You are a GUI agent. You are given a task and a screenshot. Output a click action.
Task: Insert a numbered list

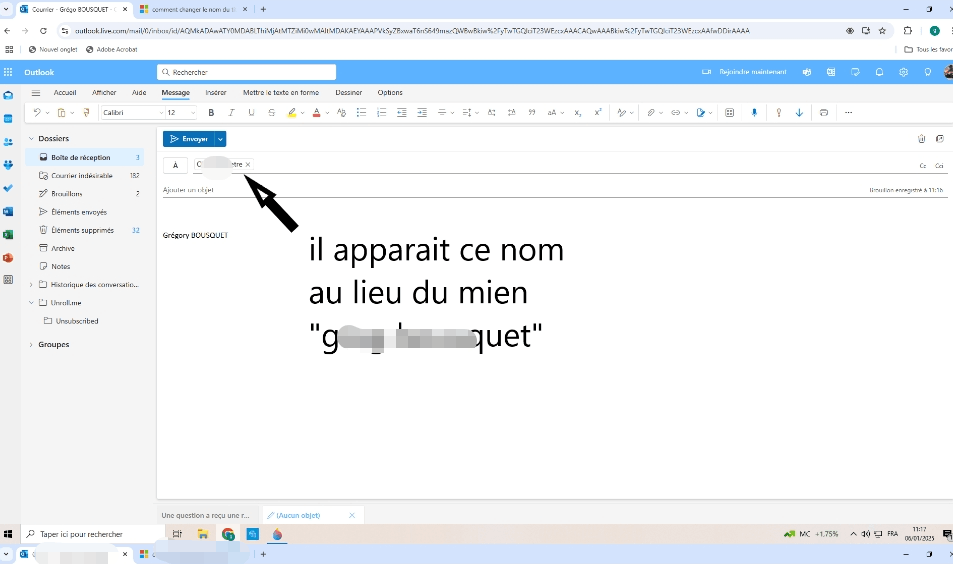[382, 112]
